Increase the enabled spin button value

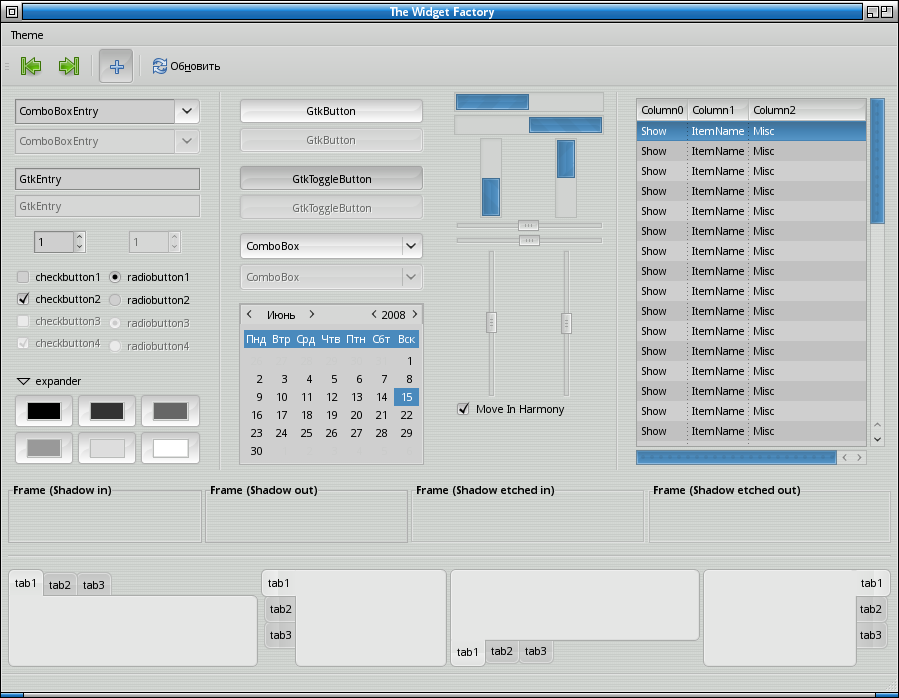(x=80, y=236)
